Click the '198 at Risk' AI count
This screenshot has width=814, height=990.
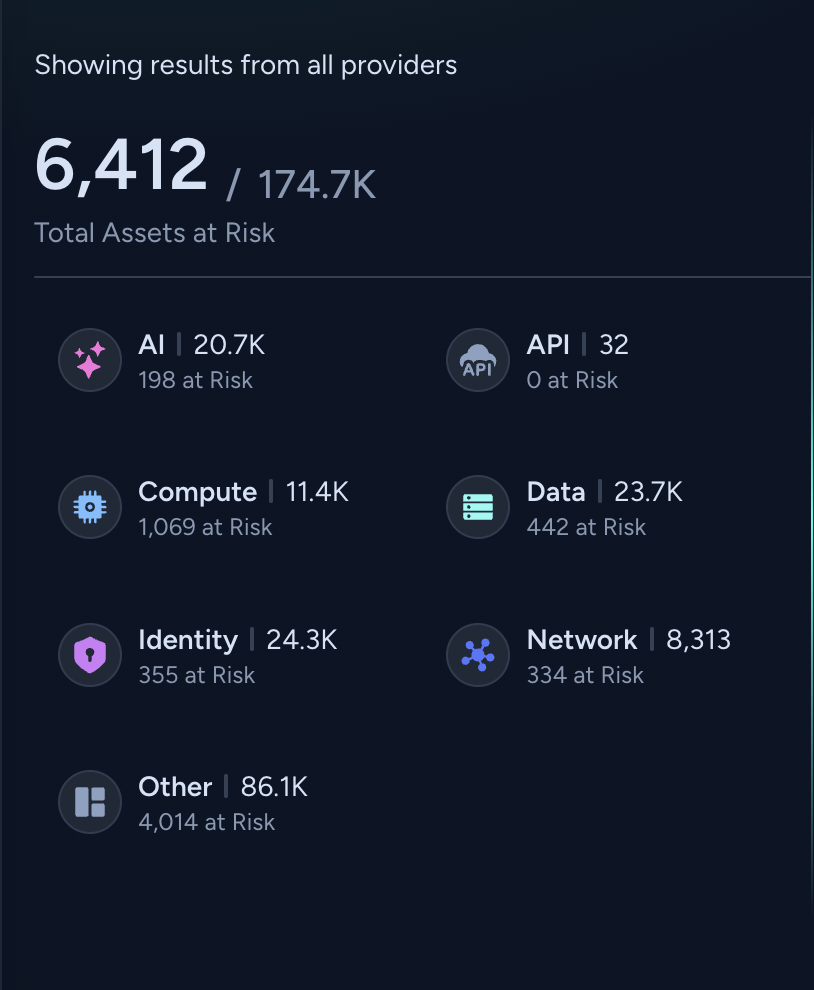[x=196, y=380]
